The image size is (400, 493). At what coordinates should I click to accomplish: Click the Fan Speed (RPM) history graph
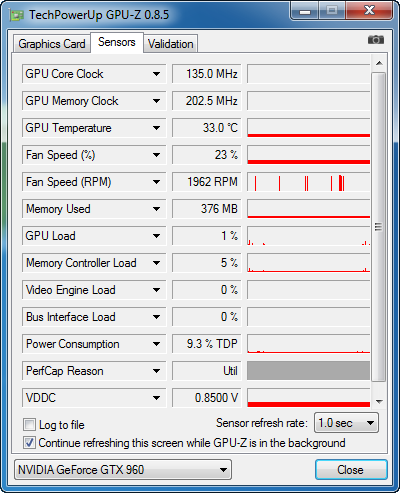click(x=309, y=182)
